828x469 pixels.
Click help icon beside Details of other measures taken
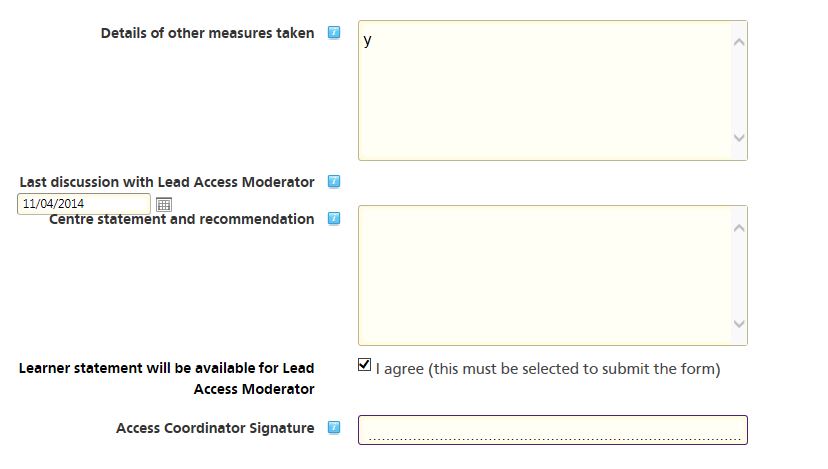click(x=334, y=33)
